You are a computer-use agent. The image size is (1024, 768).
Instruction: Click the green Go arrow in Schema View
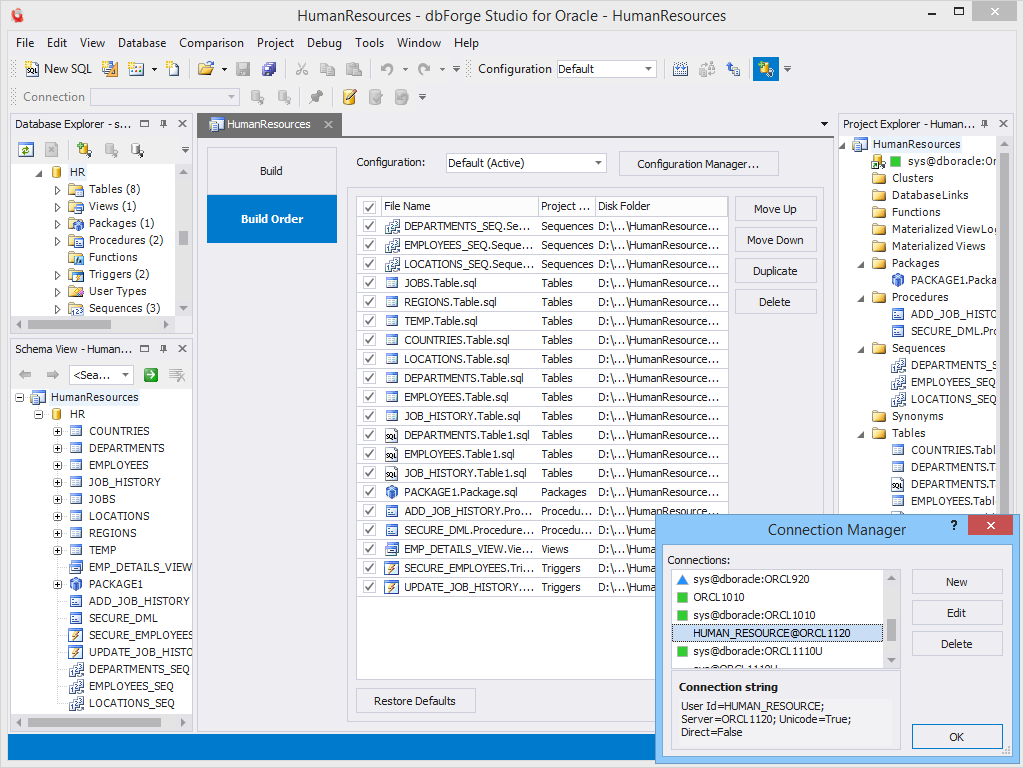click(151, 374)
